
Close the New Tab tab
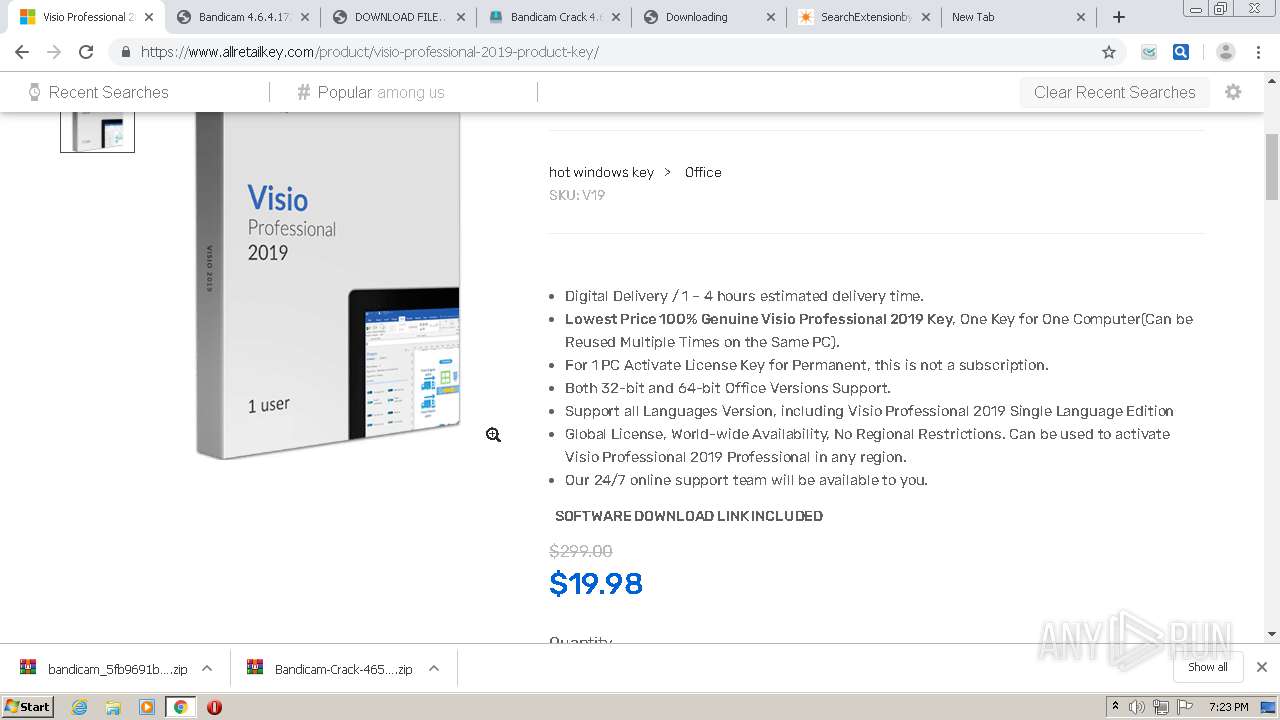pyautogui.click(x=1081, y=17)
